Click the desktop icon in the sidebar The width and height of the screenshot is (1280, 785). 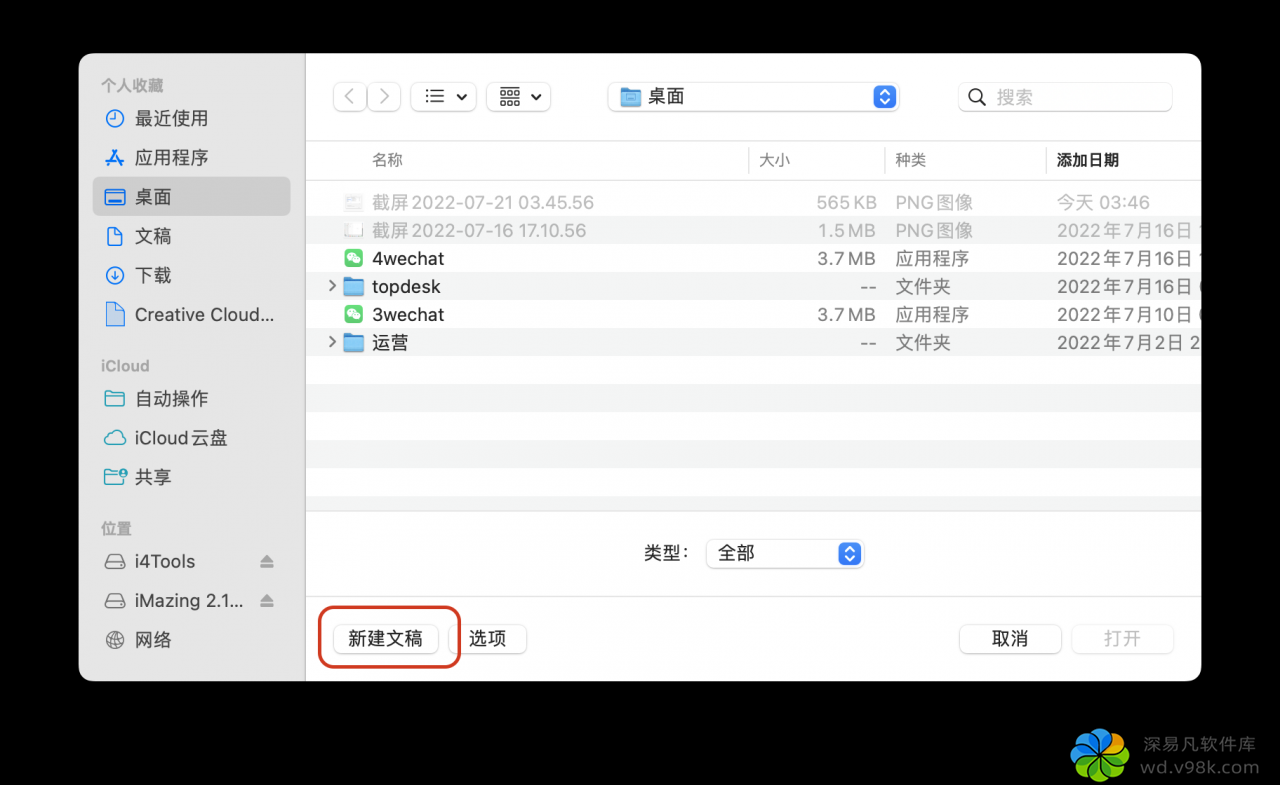click(115, 197)
